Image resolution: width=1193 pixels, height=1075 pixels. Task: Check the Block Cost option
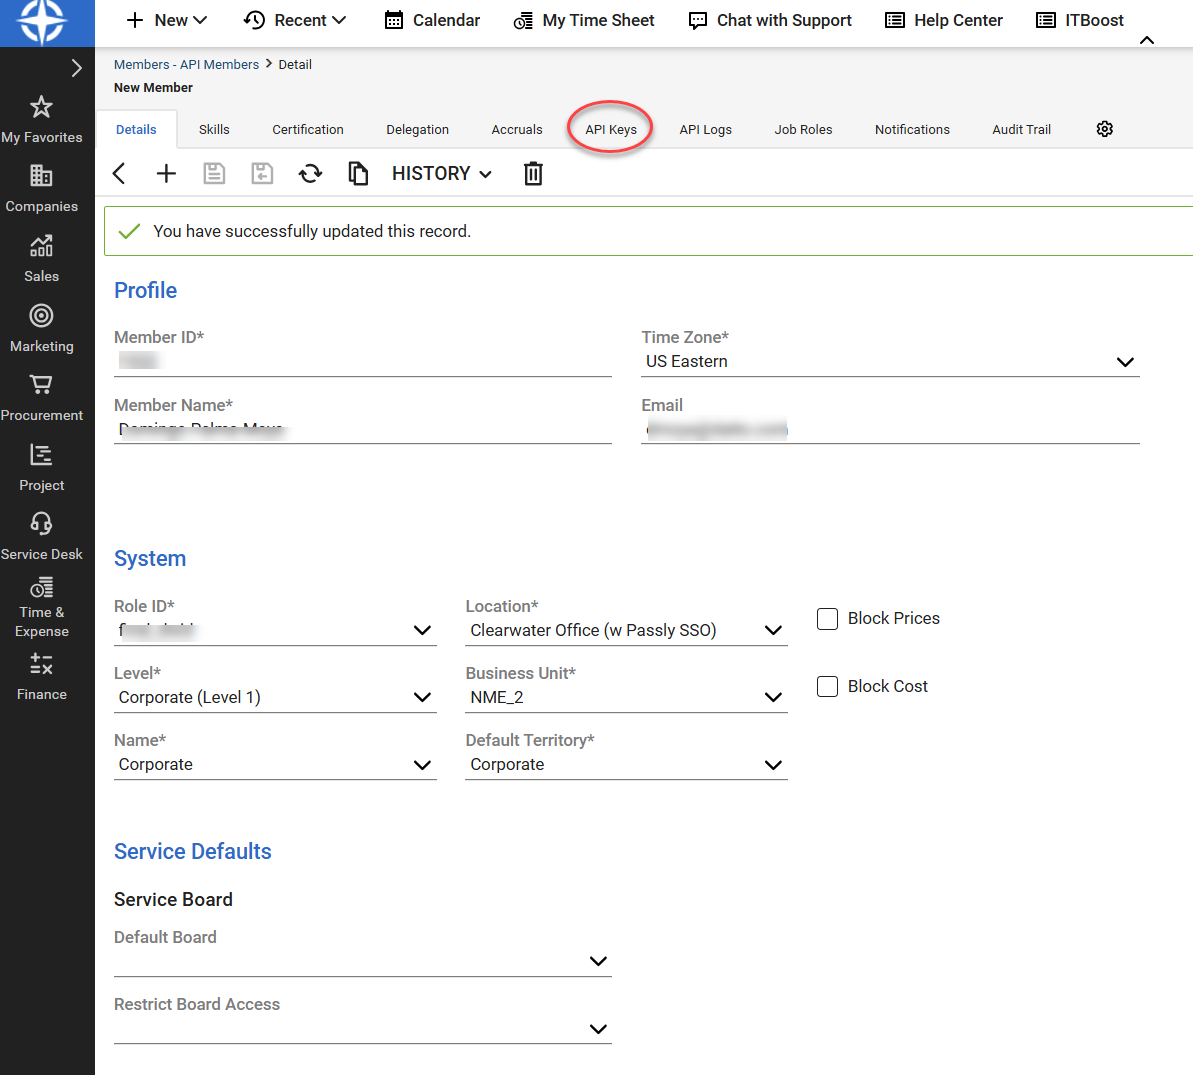click(827, 687)
